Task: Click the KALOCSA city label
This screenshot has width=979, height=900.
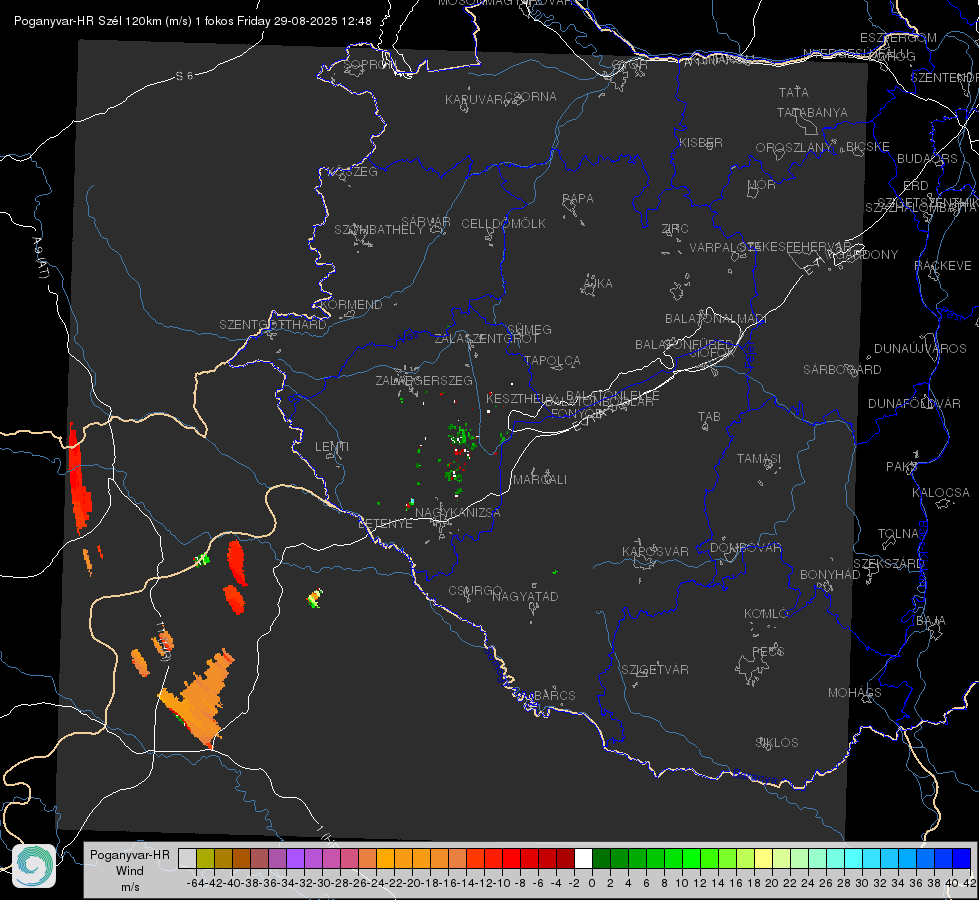Action: 940,492
